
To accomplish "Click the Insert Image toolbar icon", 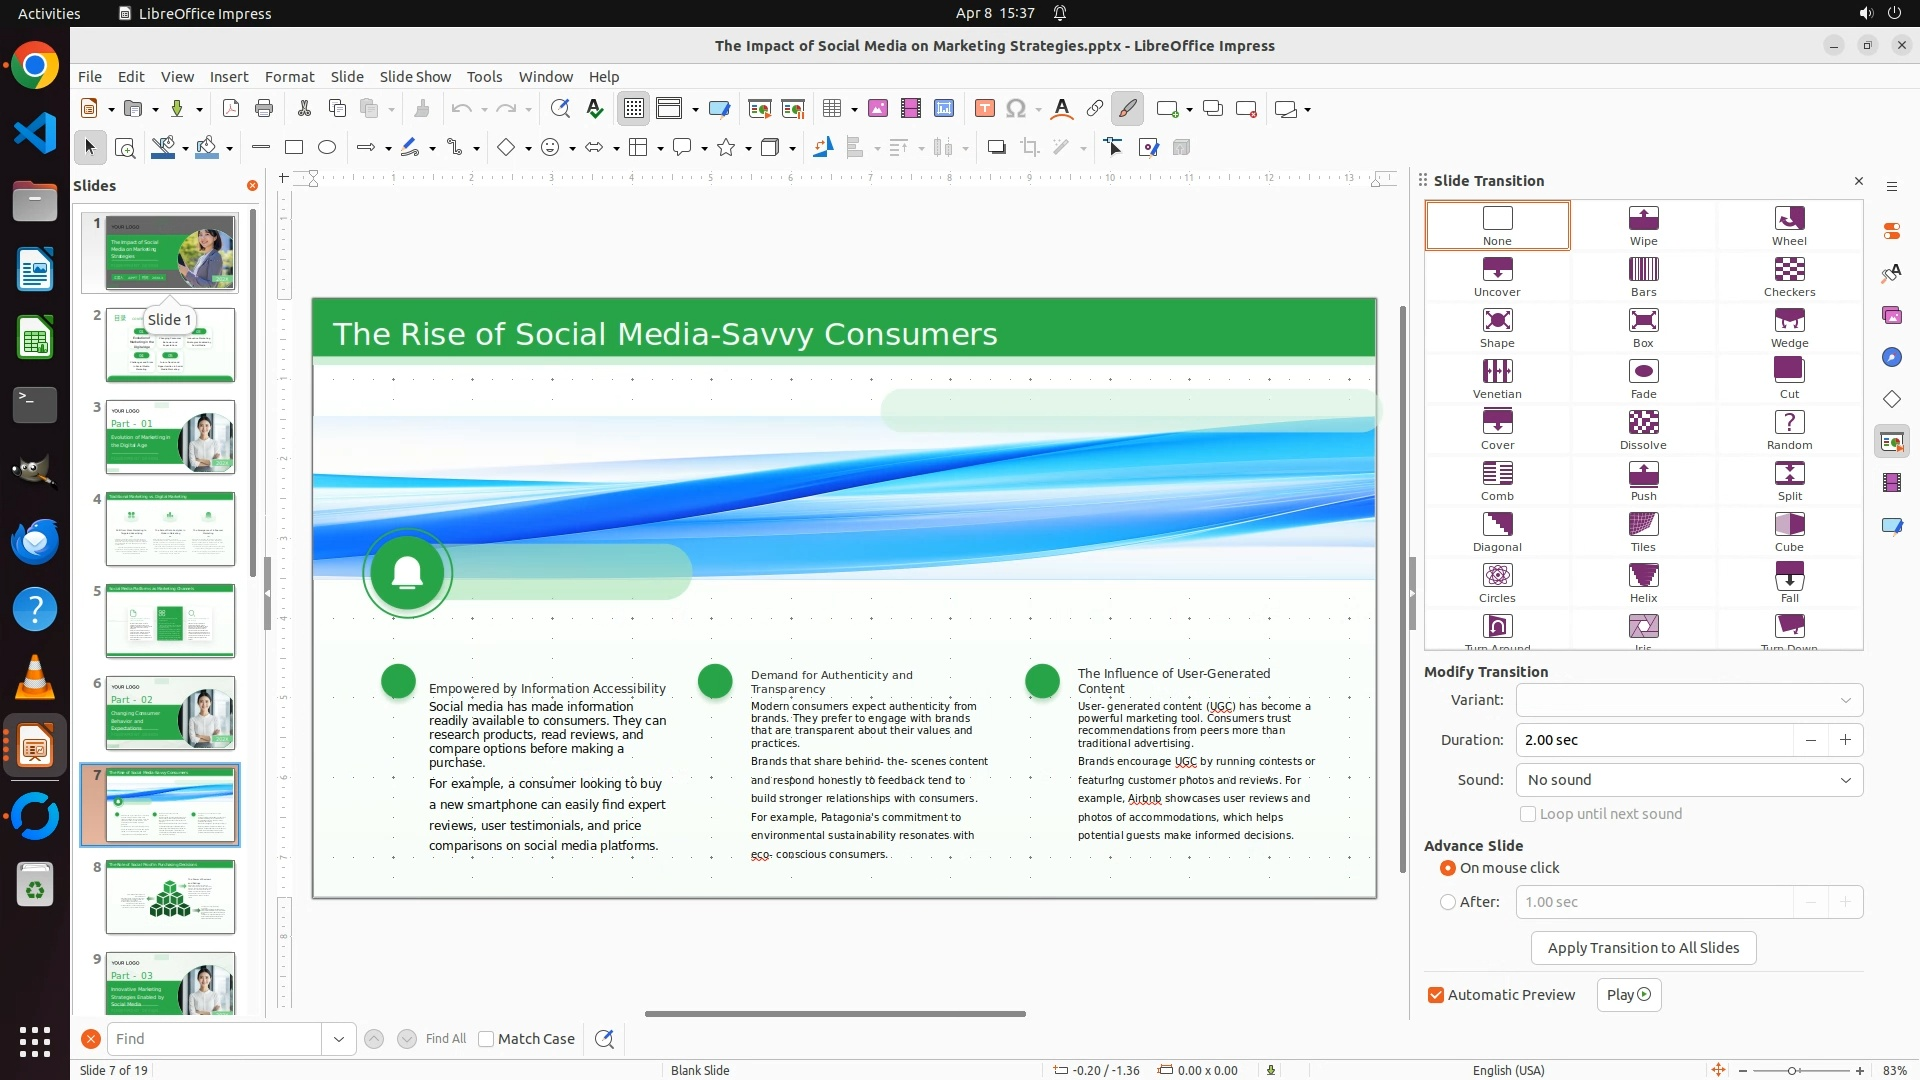I will click(x=878, y=109).
